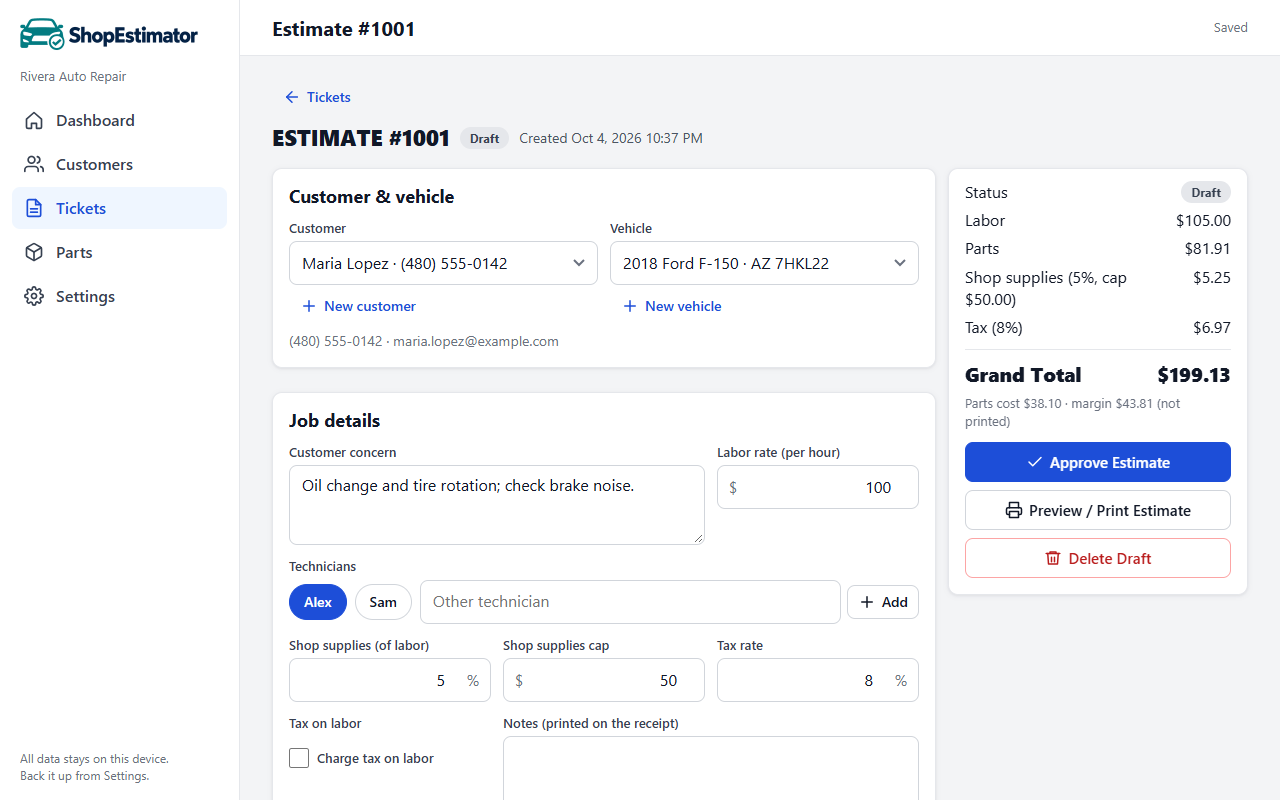Open the Customer dropdown showing Maria Lopez
Screen dimensions: 1280x800
(444, 263)
